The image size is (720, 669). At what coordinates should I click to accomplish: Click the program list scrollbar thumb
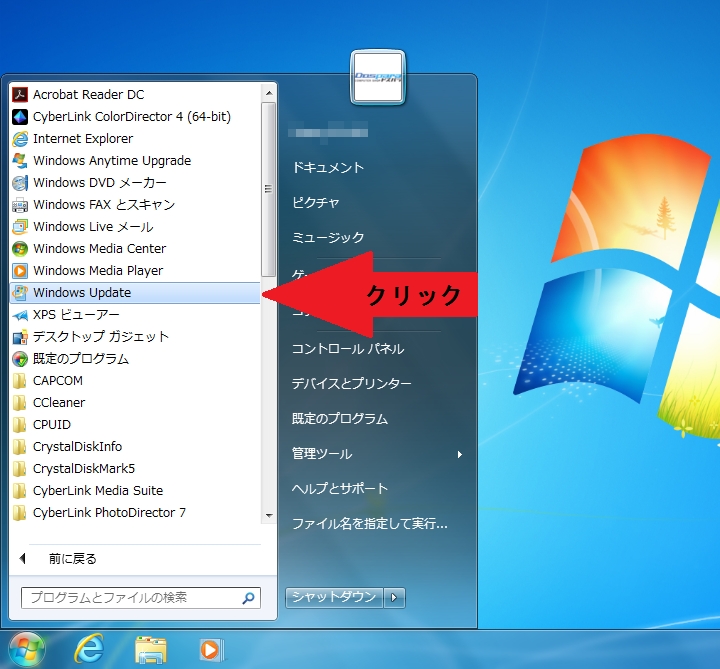(x=269, y=189)
